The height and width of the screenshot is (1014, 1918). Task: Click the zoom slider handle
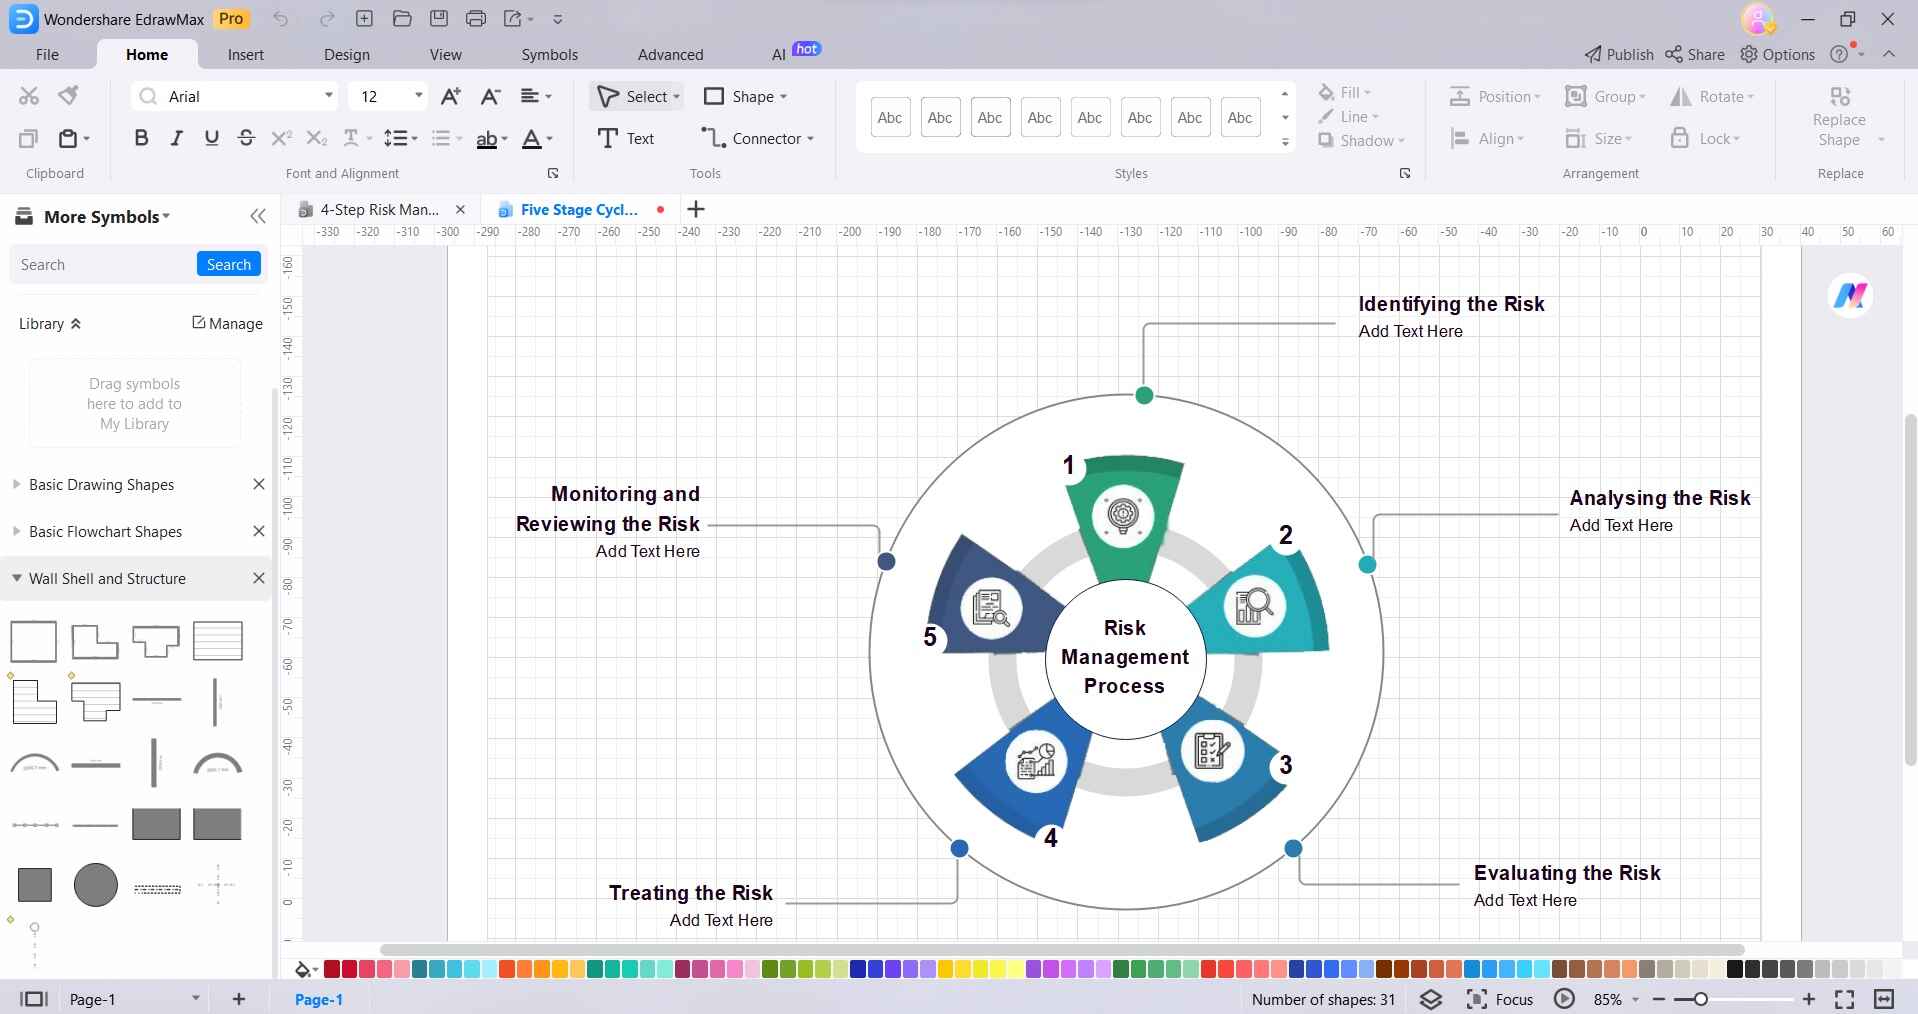click(x=1700, y=999)
